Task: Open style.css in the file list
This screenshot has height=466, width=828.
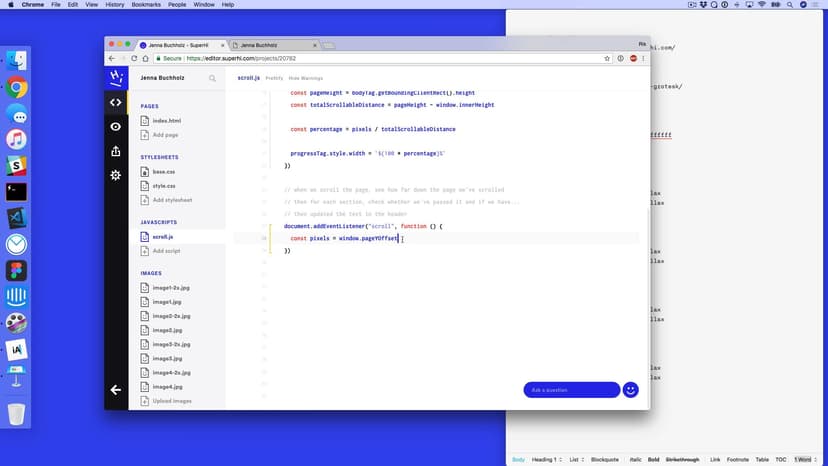Action: (164, 186)
